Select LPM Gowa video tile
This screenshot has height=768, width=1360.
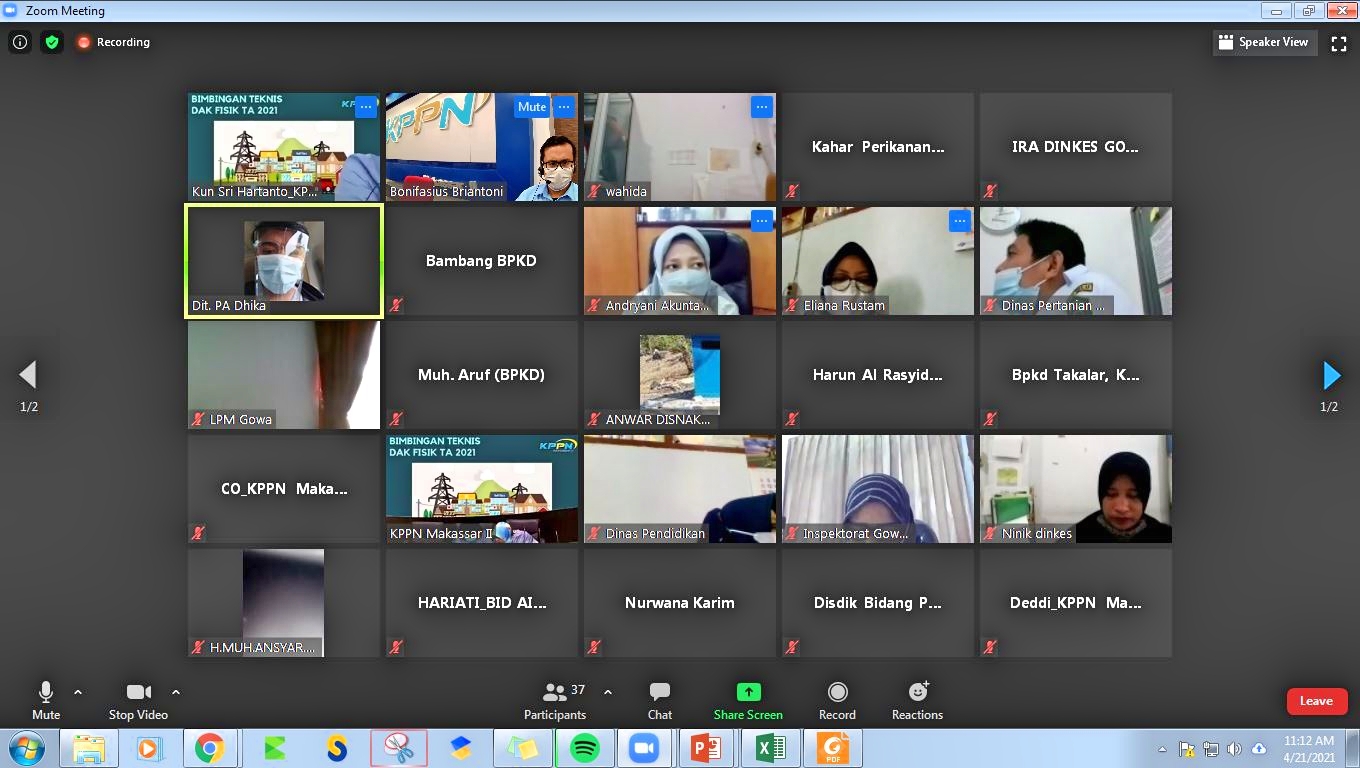pyautogui.click(x=284, y=375)
